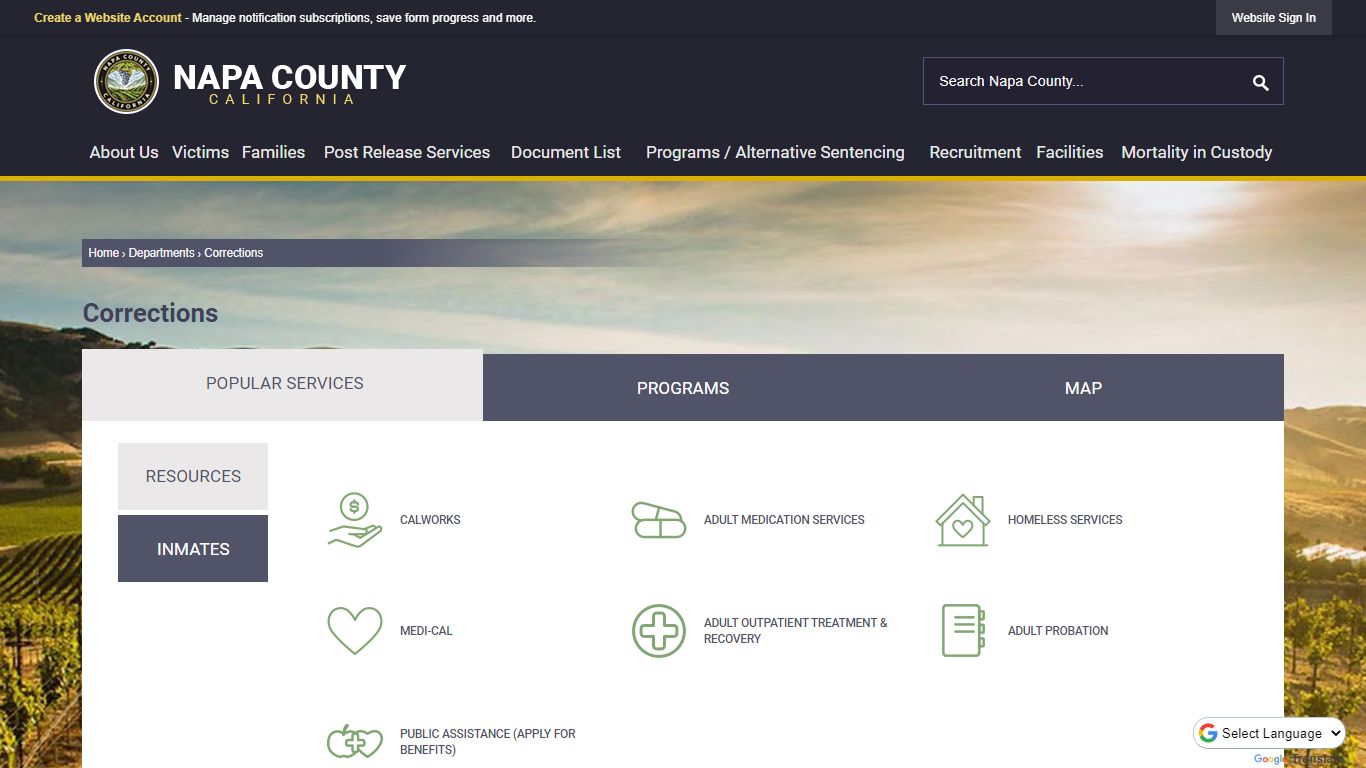This screenshot has width=1366, height=768.
Task: Click the Medi-Cal heart icon
Action: (355, 631)
